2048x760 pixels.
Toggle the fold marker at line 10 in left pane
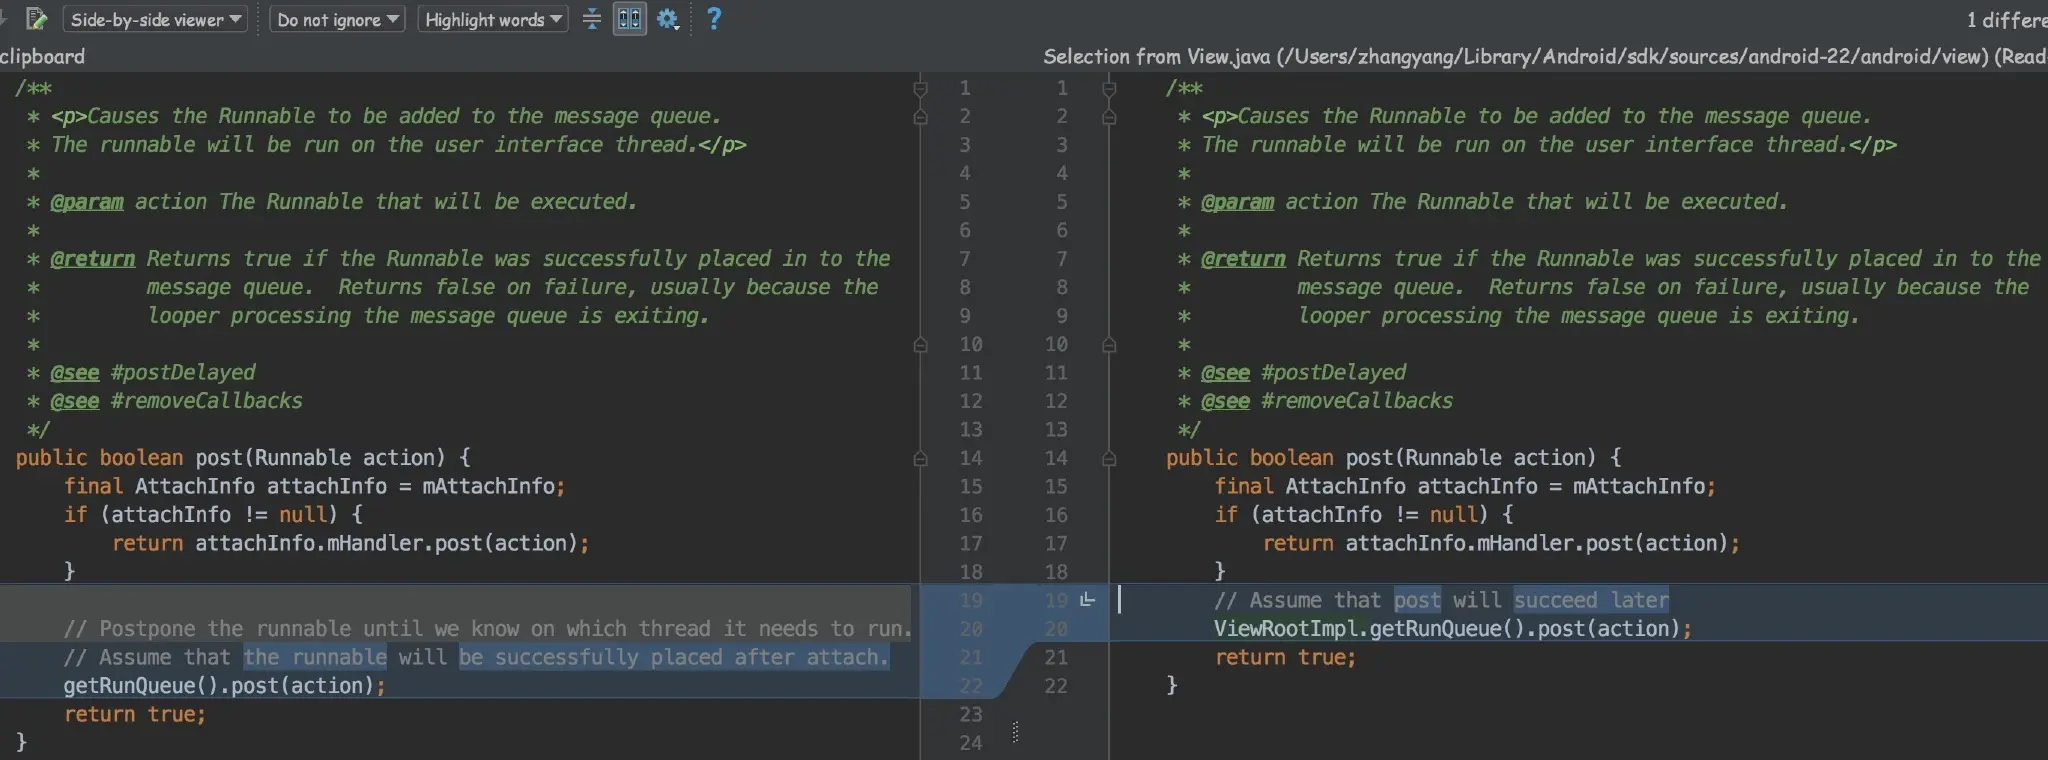point(920,344)
